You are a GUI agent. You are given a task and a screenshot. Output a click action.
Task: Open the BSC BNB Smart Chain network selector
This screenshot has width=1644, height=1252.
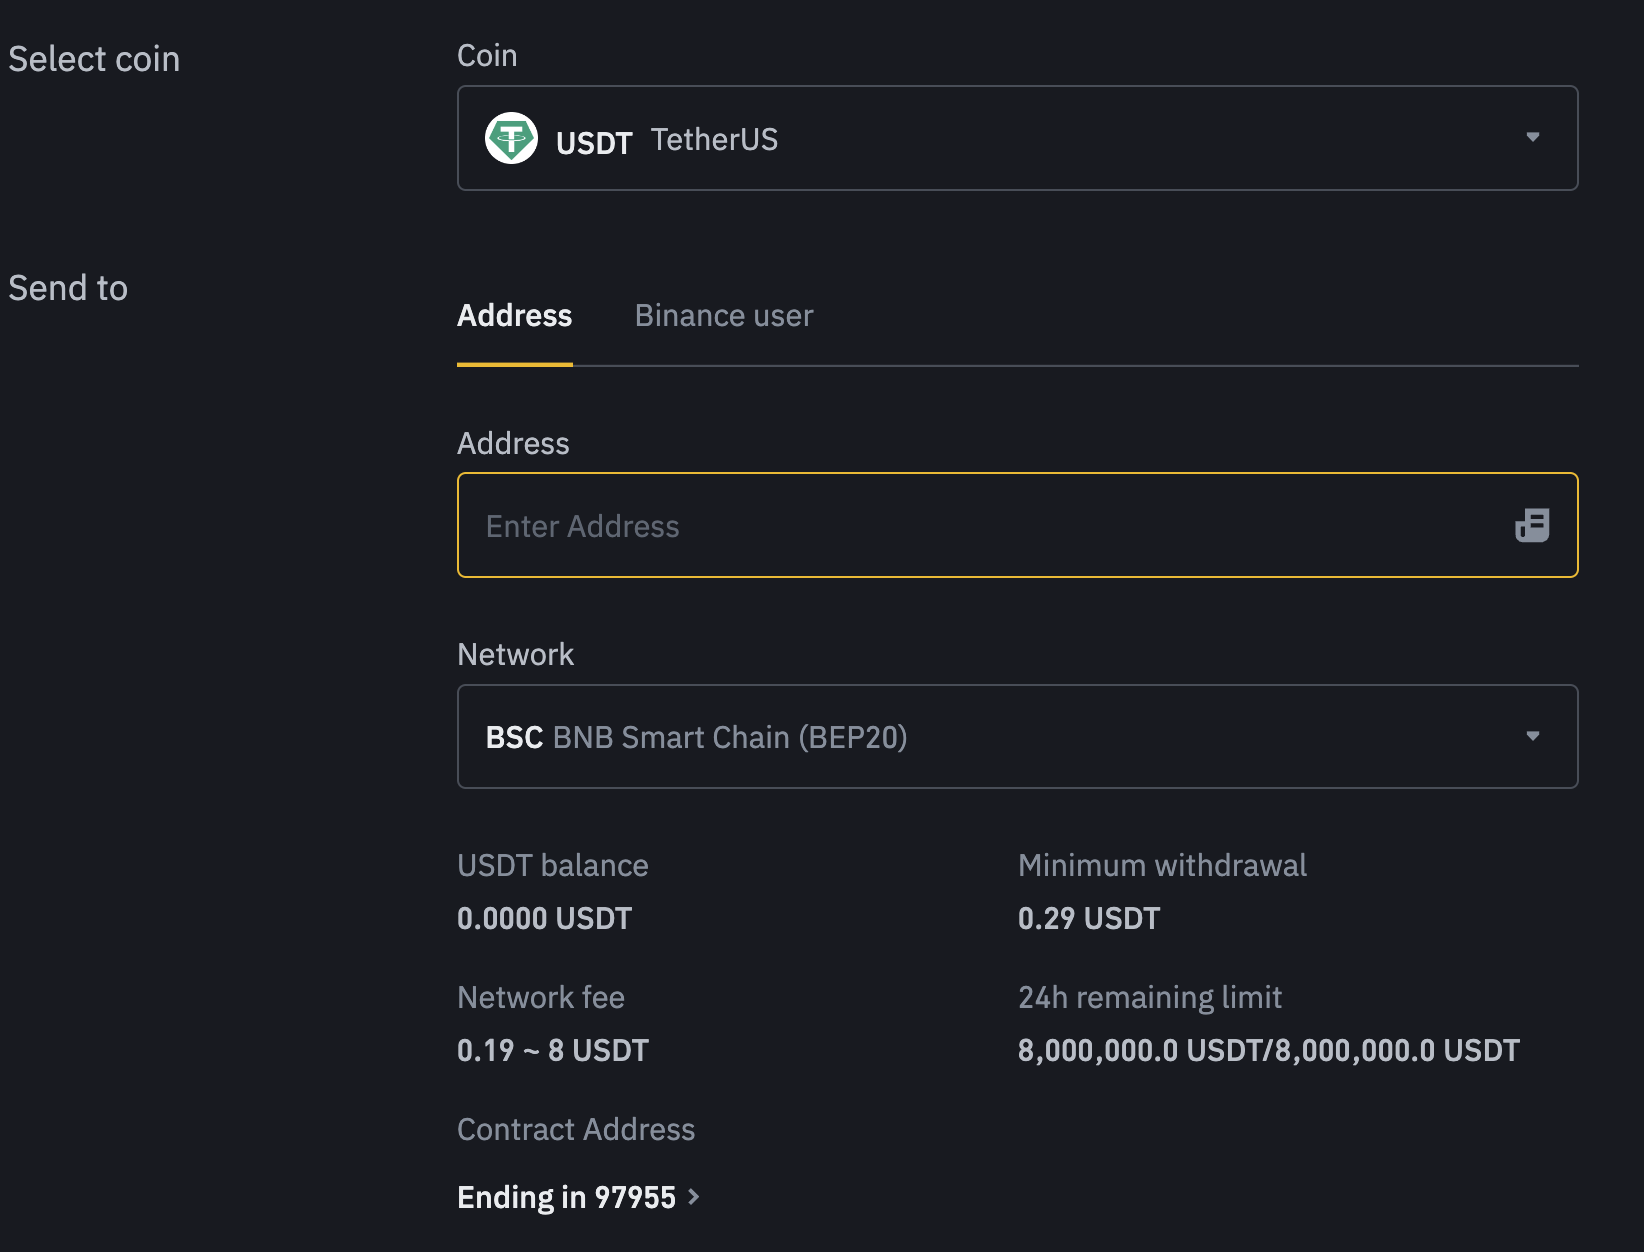click(x=1018, y=737)
